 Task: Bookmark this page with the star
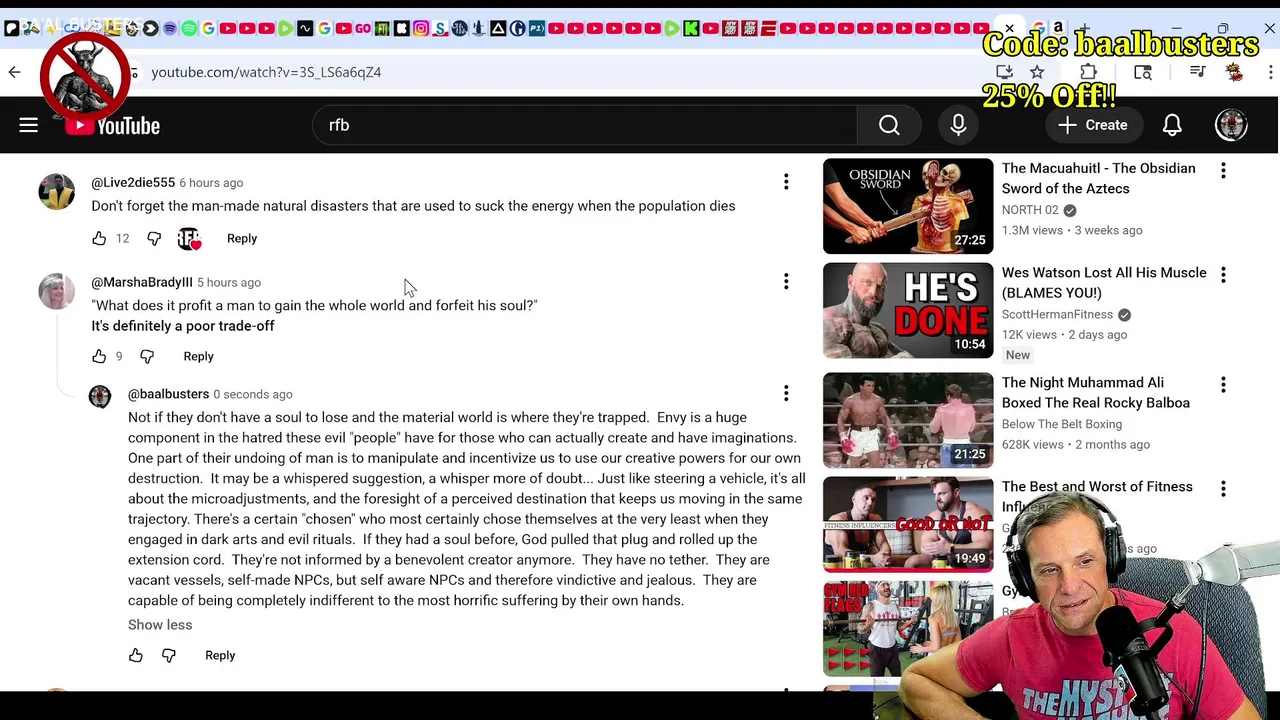(1037, 72)
